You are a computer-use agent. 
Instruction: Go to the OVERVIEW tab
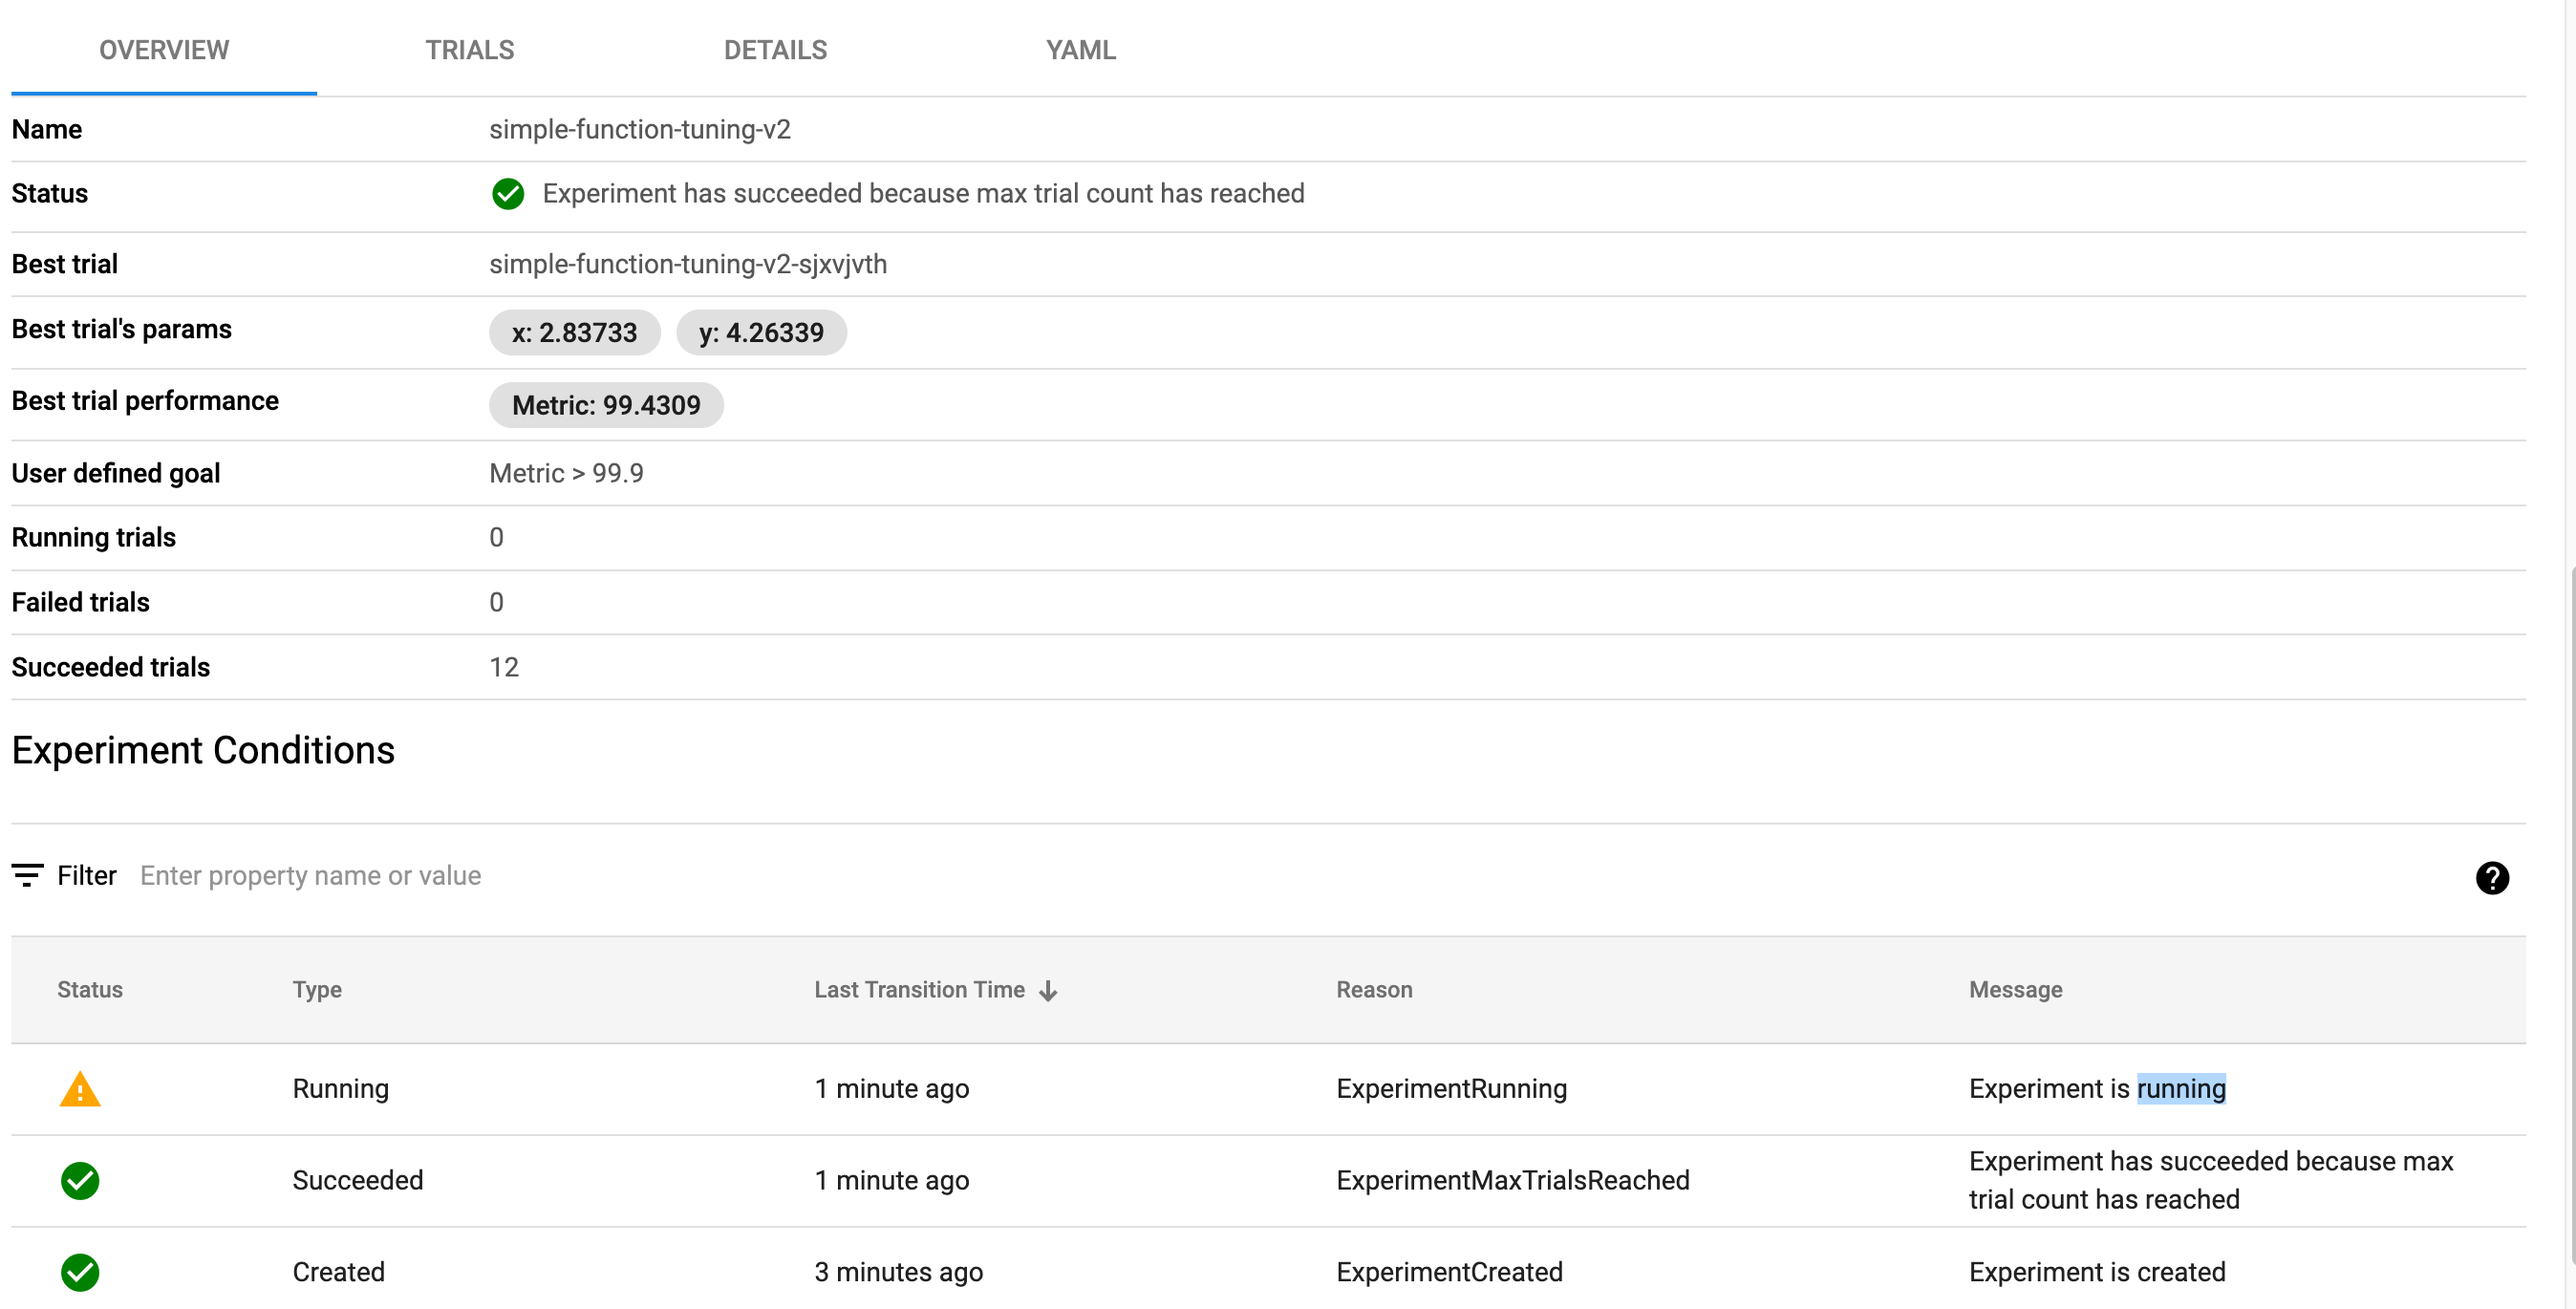click(x=164, y=50)
